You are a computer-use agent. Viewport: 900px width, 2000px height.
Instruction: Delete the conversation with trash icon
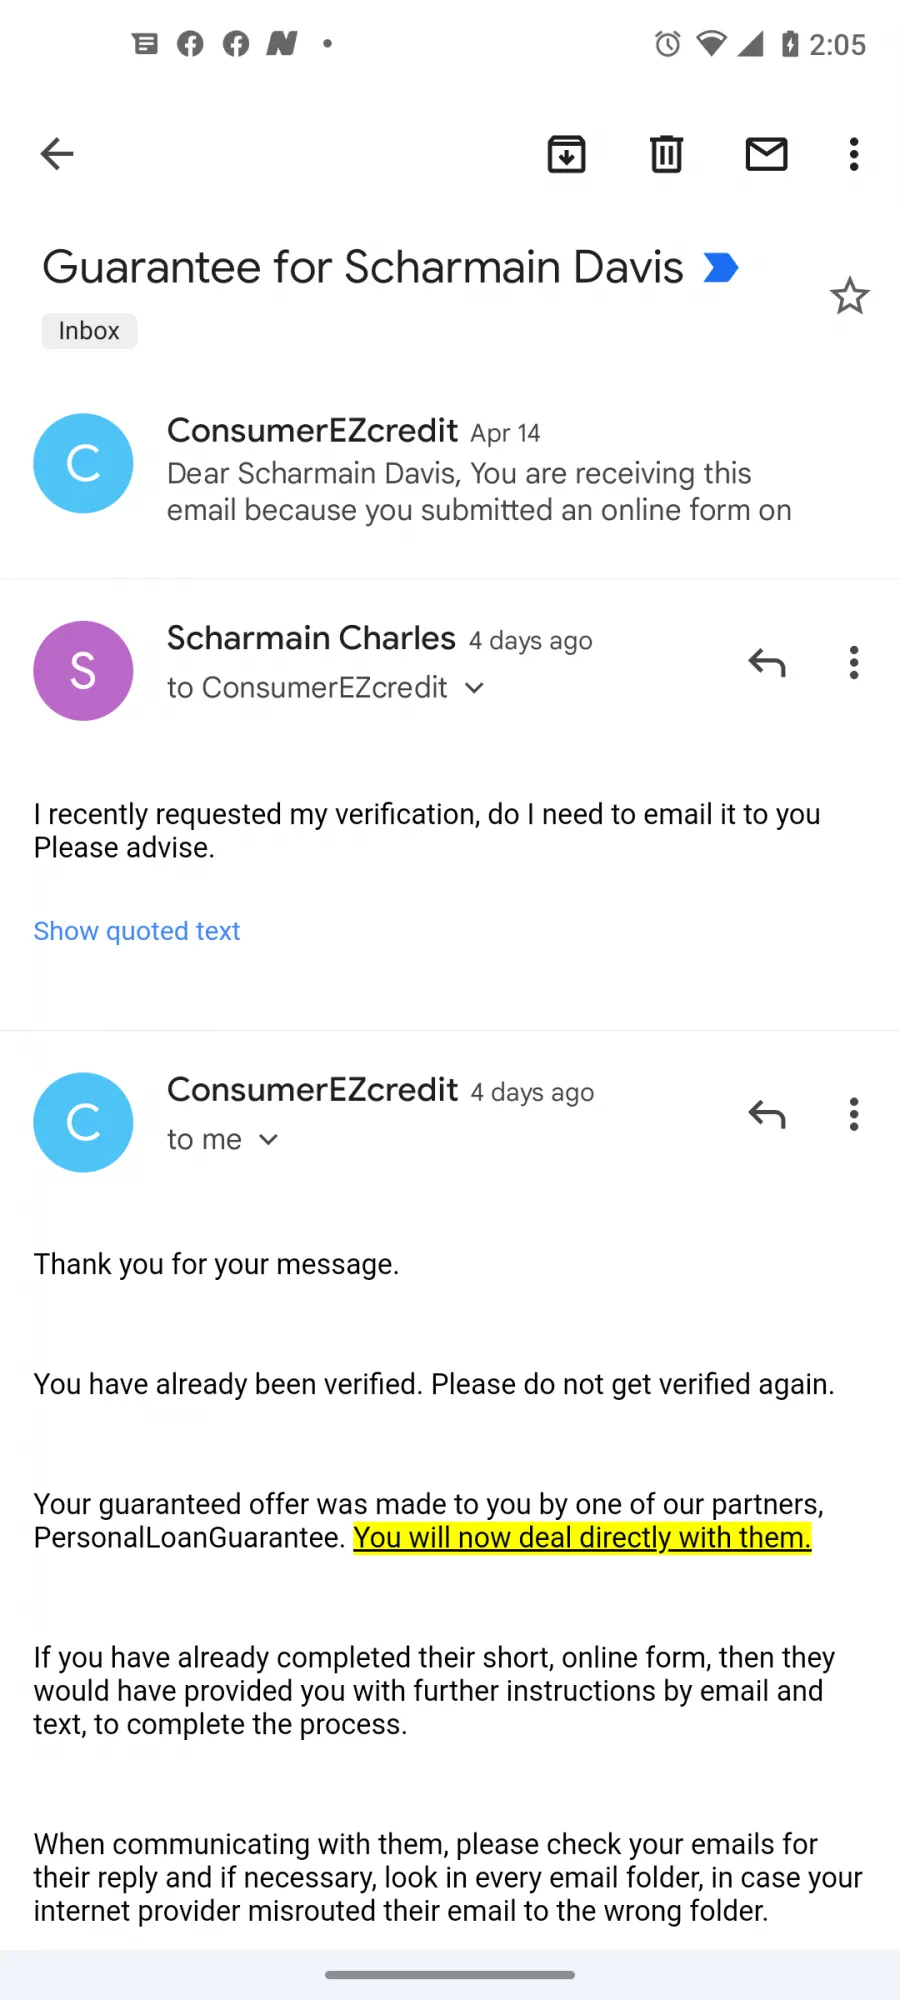(666, 154)
